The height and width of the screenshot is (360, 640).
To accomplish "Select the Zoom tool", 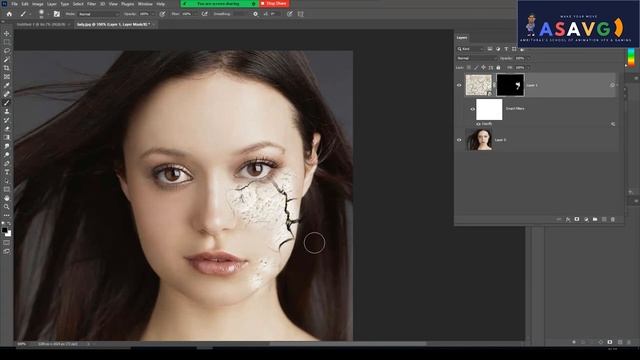I will click(x=7, y=207).
